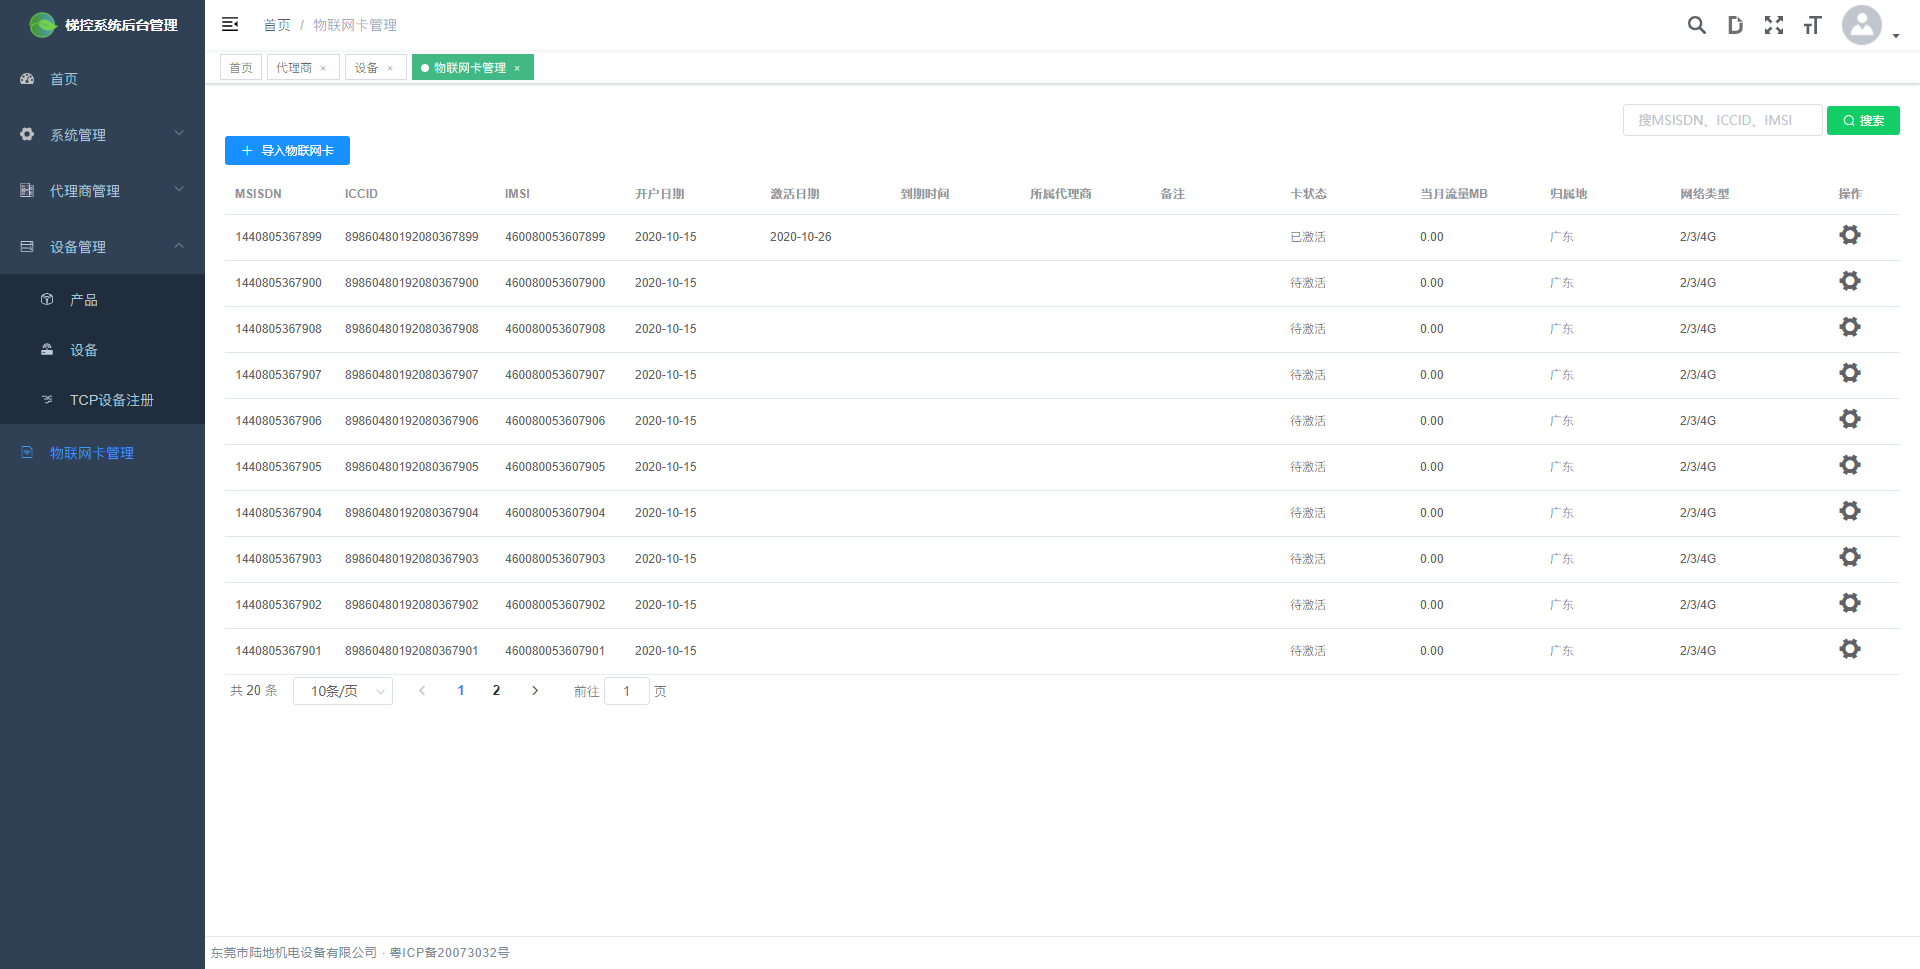Open TCP设备注册 in the sidebar
The height and width of the screenshot is (969, 1920).
point(102,400)
